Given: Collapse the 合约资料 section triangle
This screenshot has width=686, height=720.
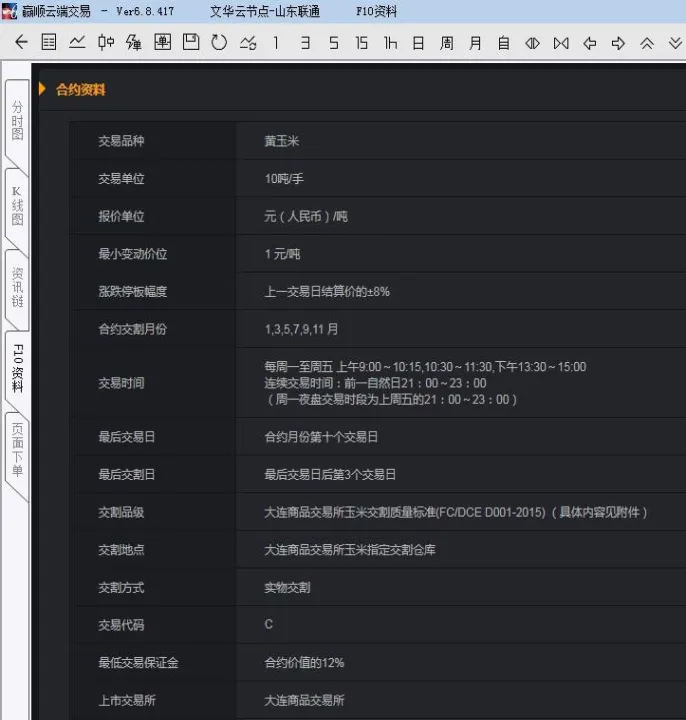Looking at the screenshot, I should click(42, 89).
